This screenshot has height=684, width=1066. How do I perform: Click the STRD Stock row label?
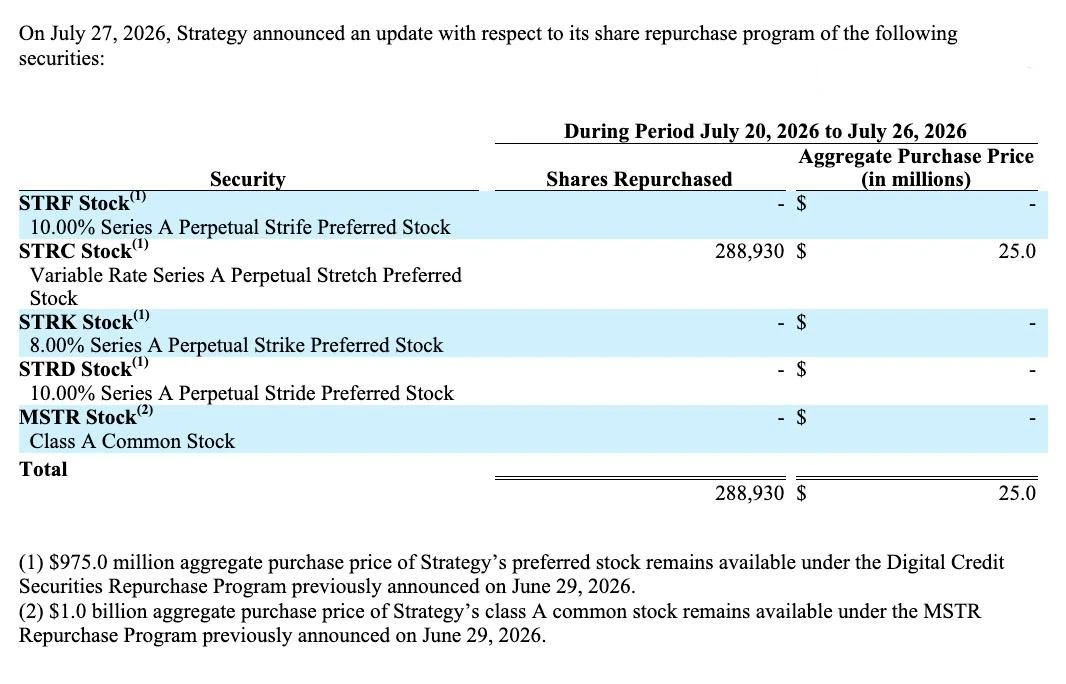(84, 369)
